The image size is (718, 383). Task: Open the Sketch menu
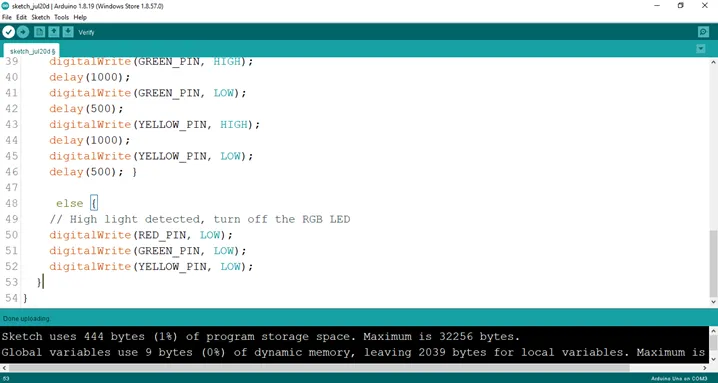point(41,17)
